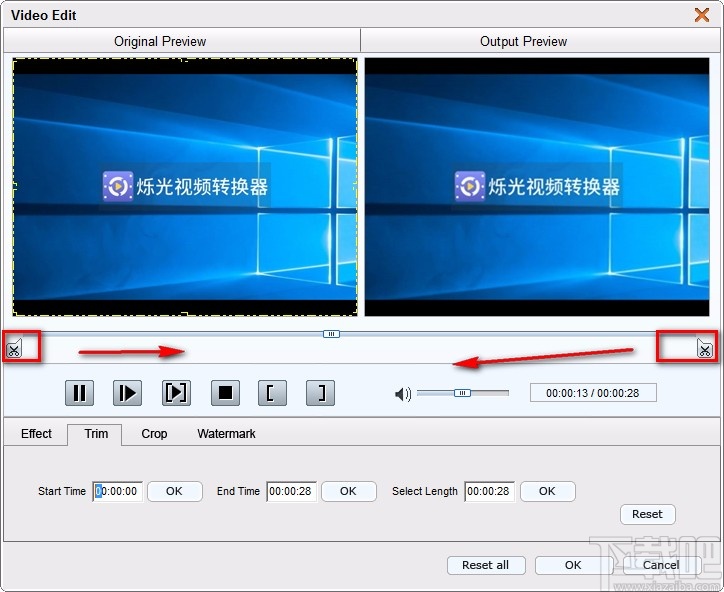724x592 pixels.
Task: Click the End Time input field
Action: coord(291,491)
